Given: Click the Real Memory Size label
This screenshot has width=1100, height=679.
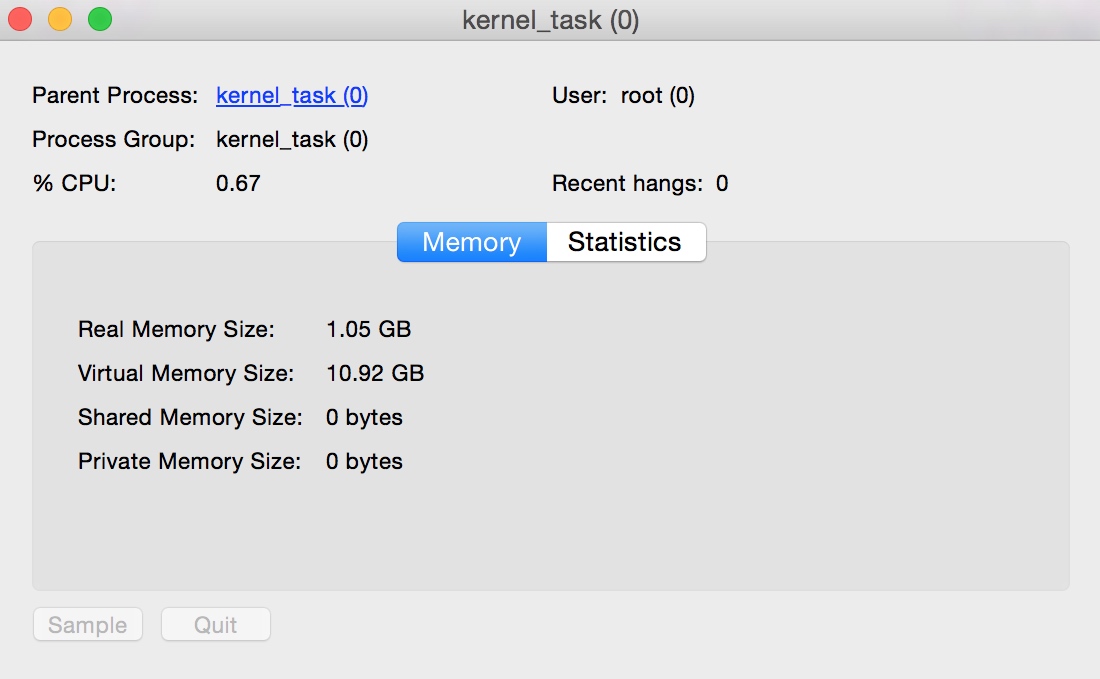Looking at the screenshot, I should click(176, 329).
